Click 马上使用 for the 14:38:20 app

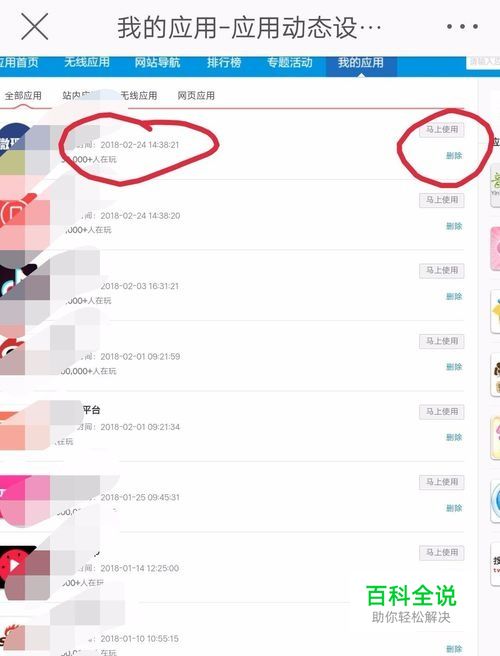pos(441,200)
